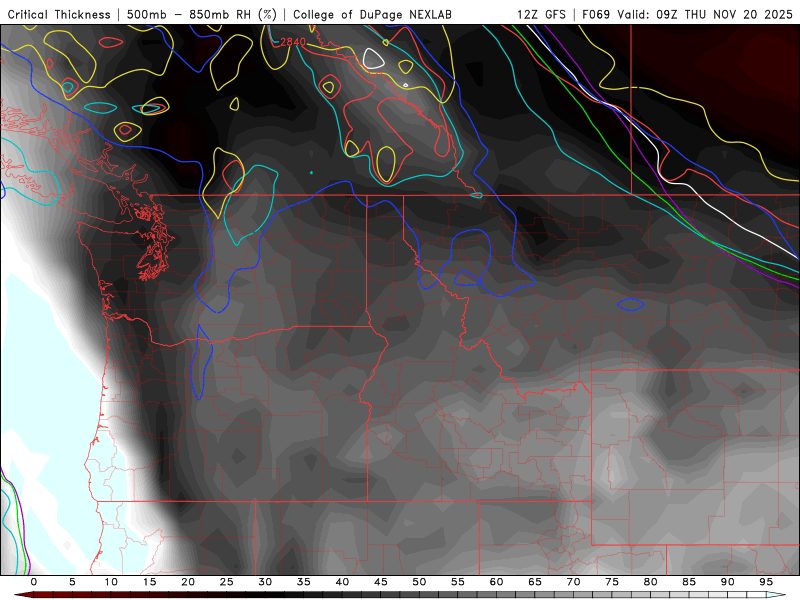The image size is (800, 600).
Task: Click the "10" tick on the humidity scale
Action: (x=111, y=582)
